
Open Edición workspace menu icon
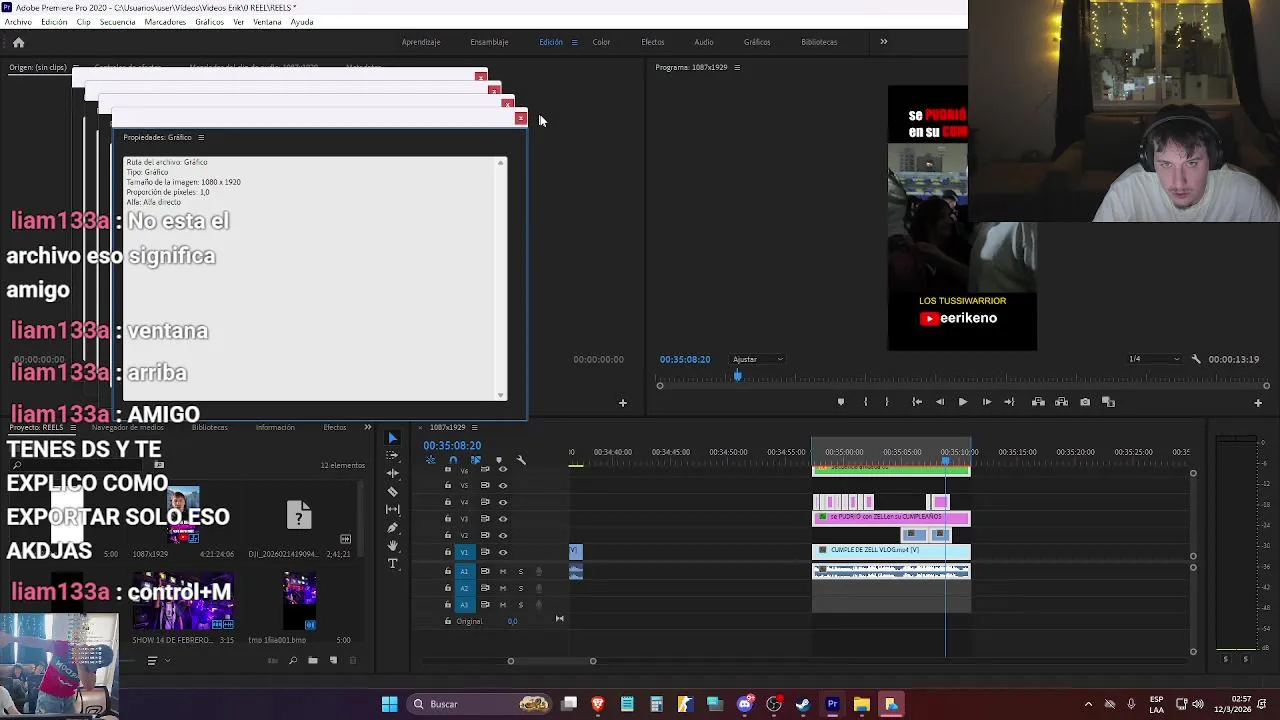[x=574, y=42]
